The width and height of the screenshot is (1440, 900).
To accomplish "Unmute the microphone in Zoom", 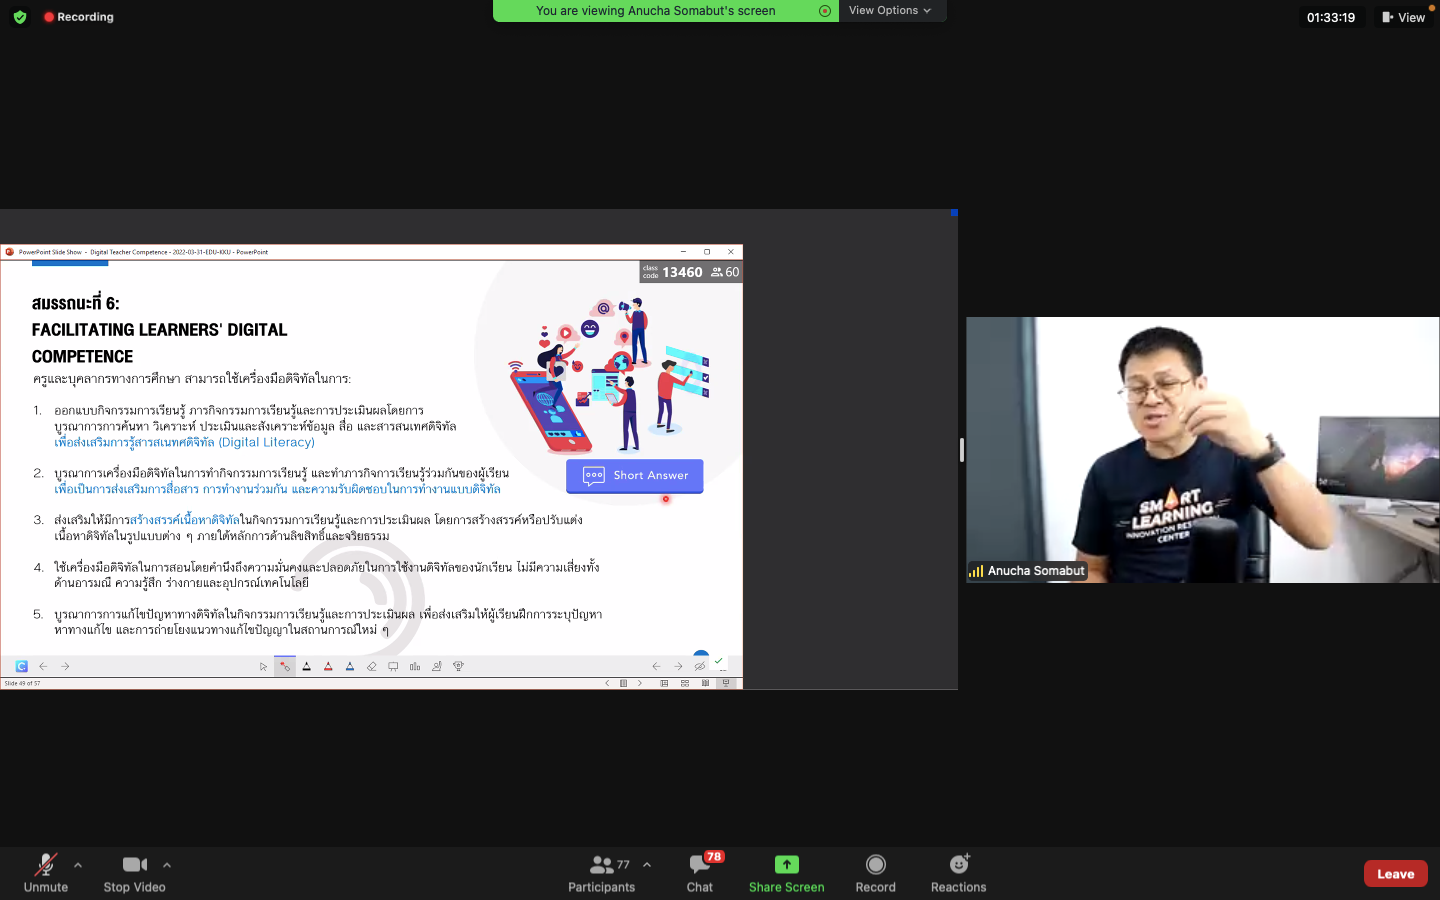I will (x=45, y=872).
